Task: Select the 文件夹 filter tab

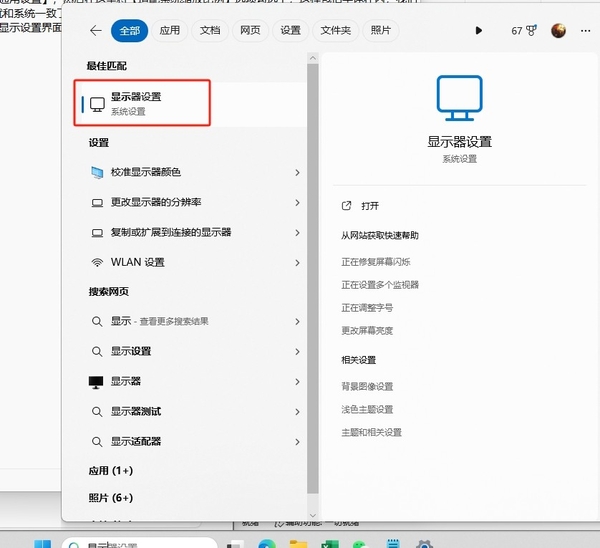Action: [x=336, y=31]
